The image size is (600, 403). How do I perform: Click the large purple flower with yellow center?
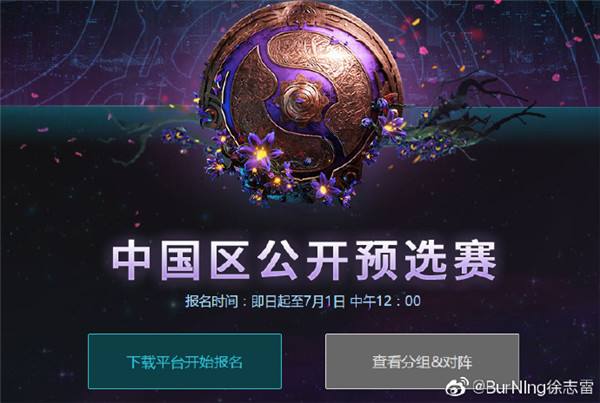(x=261, y=152)
